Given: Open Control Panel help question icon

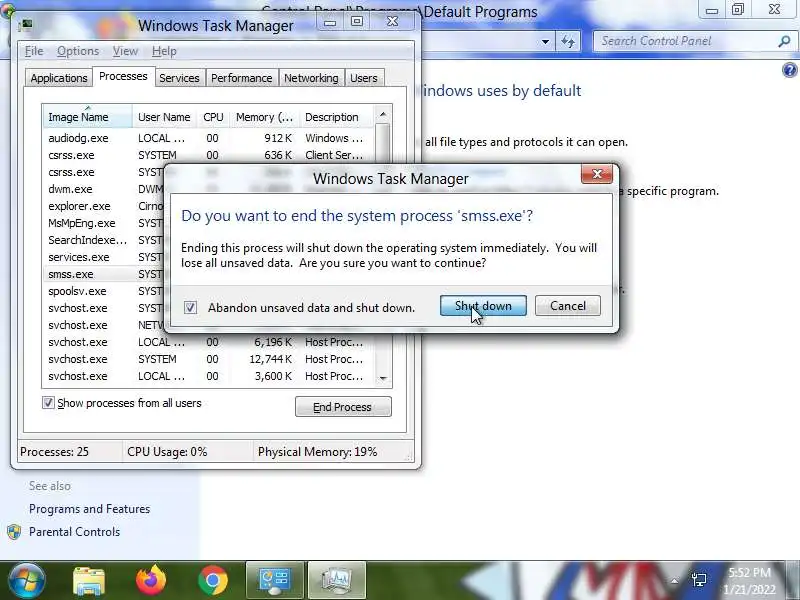Looking at the screenshot, I should point(789,70).
